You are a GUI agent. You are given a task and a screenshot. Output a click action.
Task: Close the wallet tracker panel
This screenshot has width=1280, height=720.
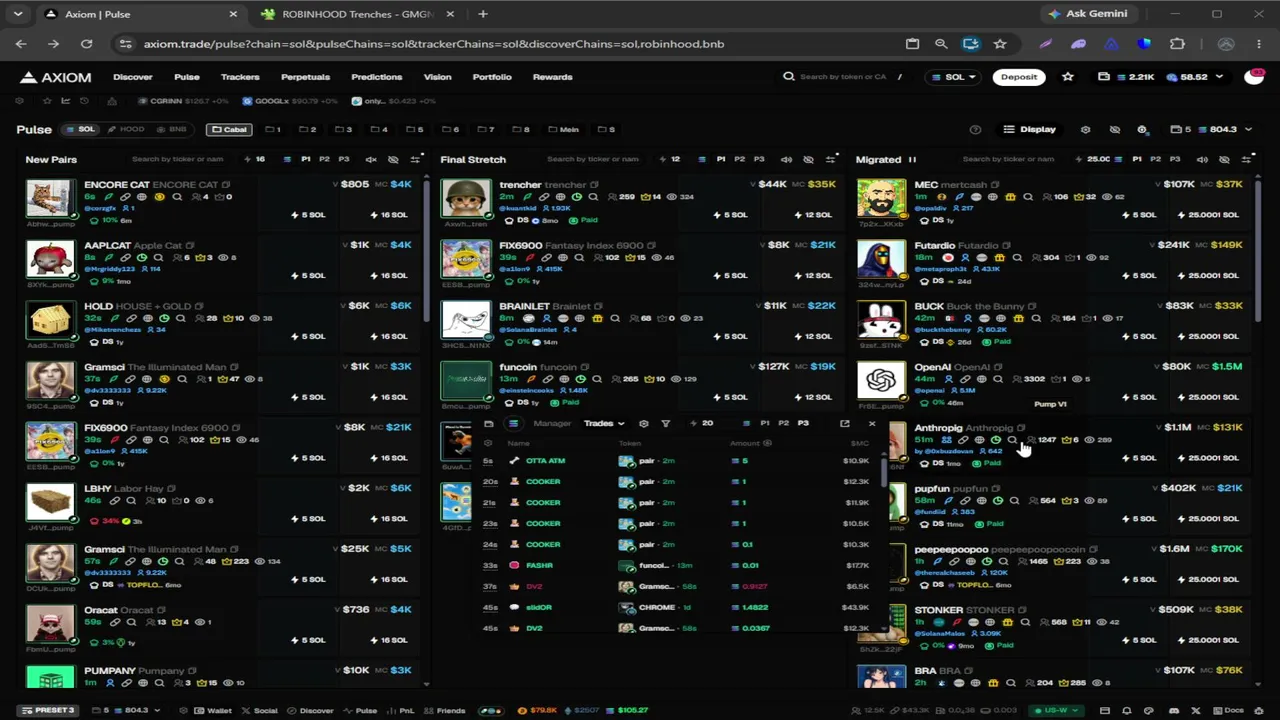pos(872,423)
